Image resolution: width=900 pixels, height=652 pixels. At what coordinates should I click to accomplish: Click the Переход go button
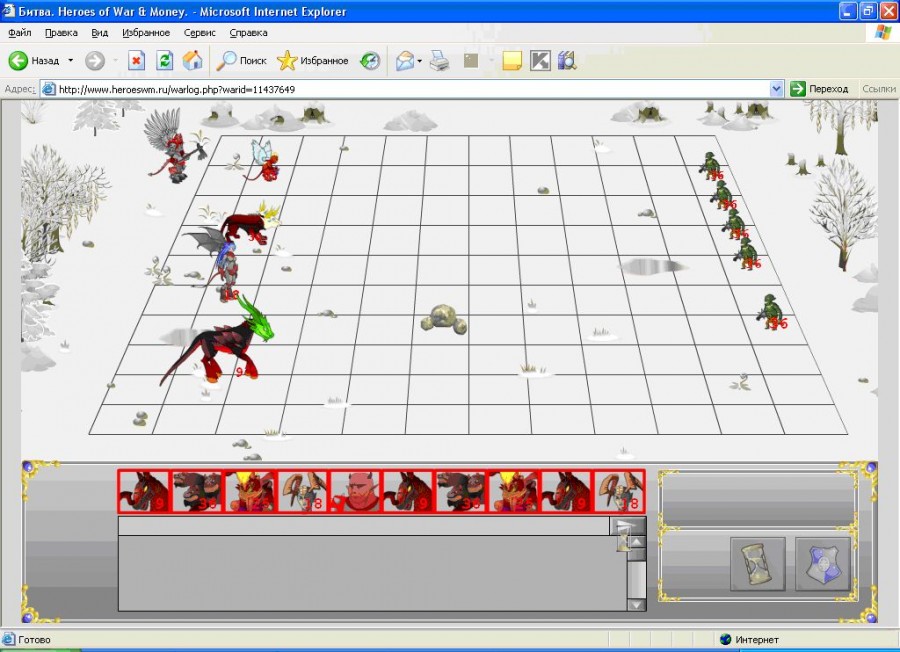click(x=819, y=89)
